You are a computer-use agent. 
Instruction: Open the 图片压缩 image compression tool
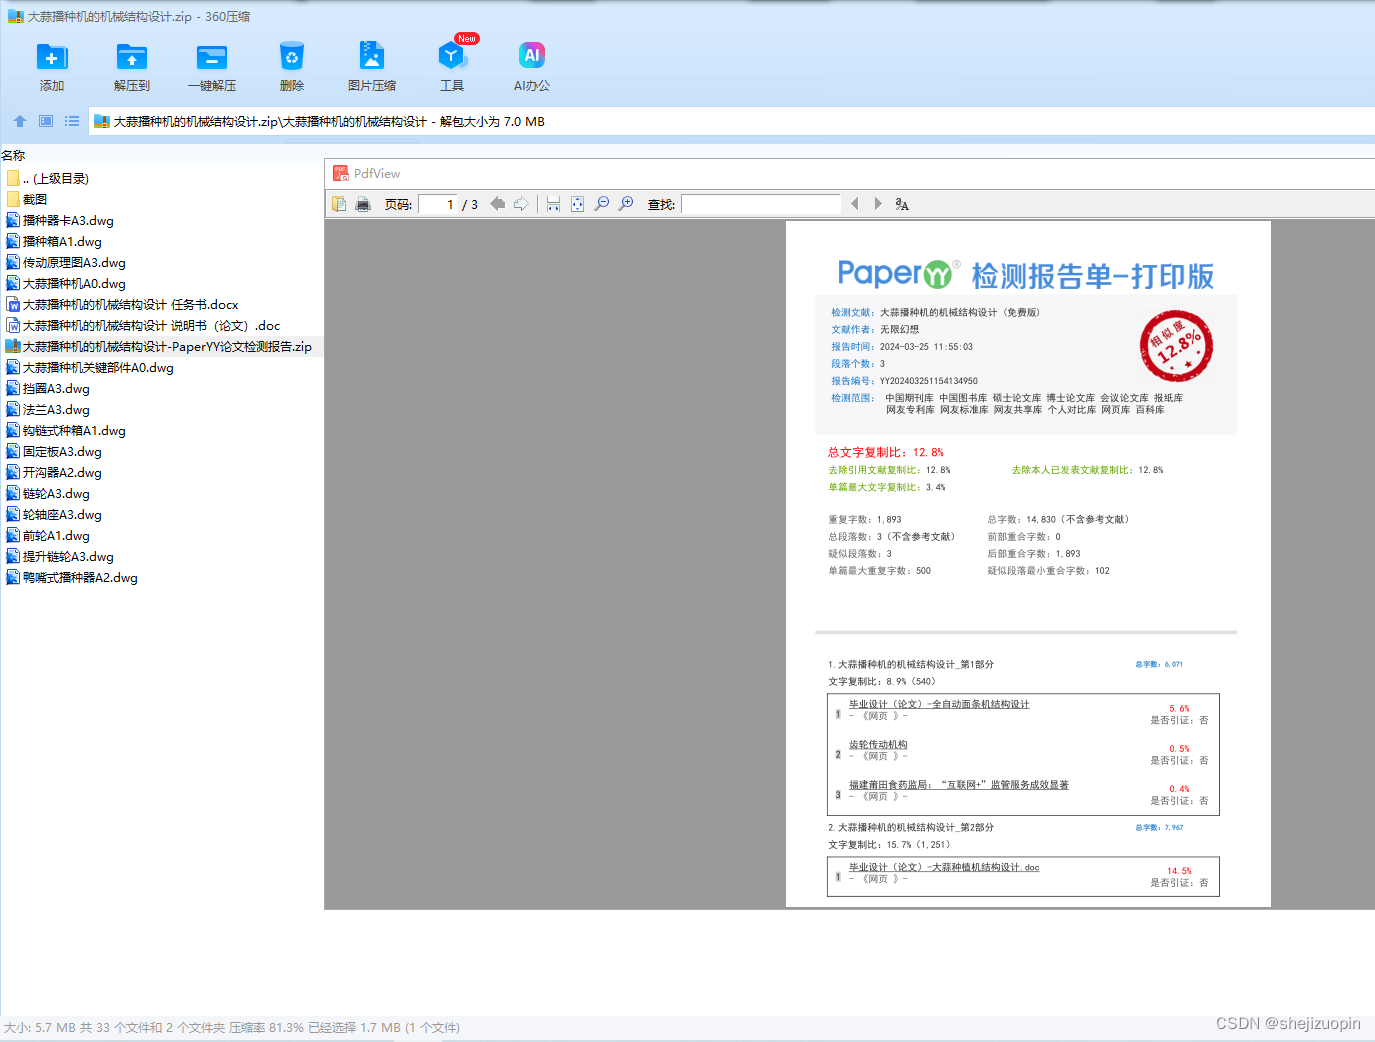(372, 57)
